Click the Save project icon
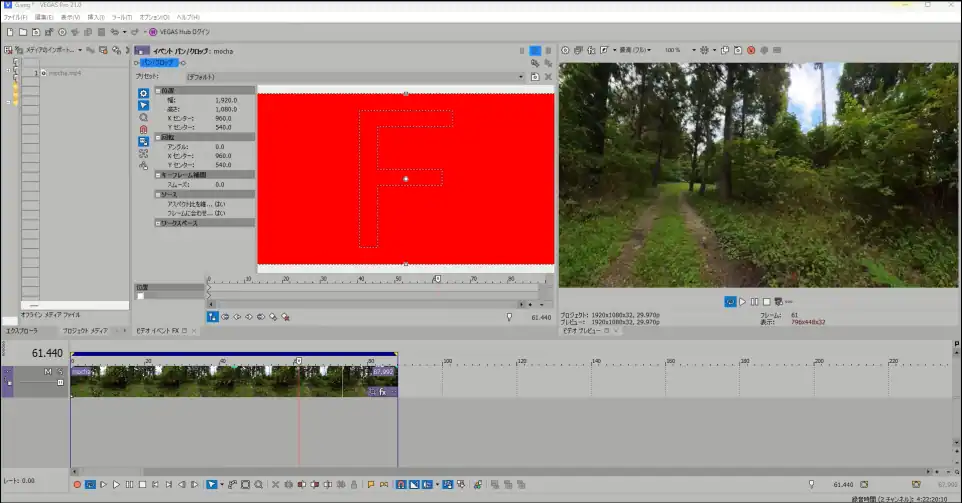962x503 pixels. coord(36,32)
